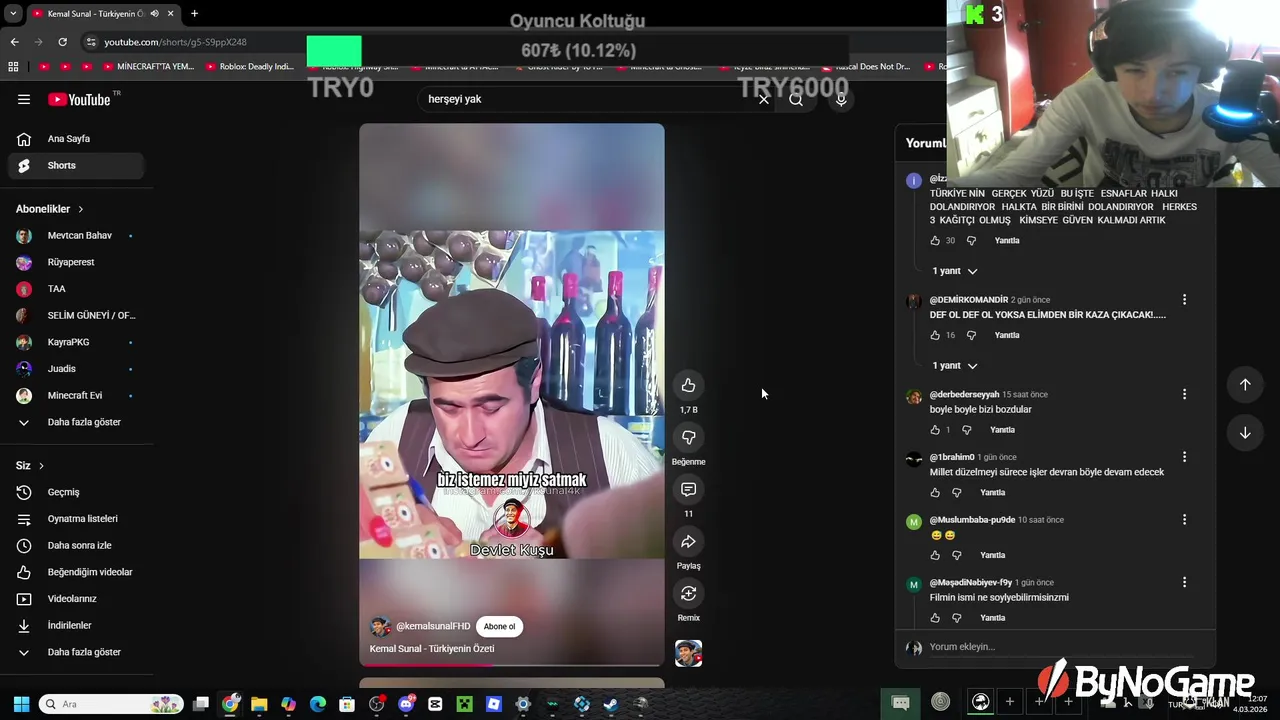Open the YouTube hamburger guide menu
Image resolution: width=1280 pixels, height=720 pixels.
pos(24,99)
